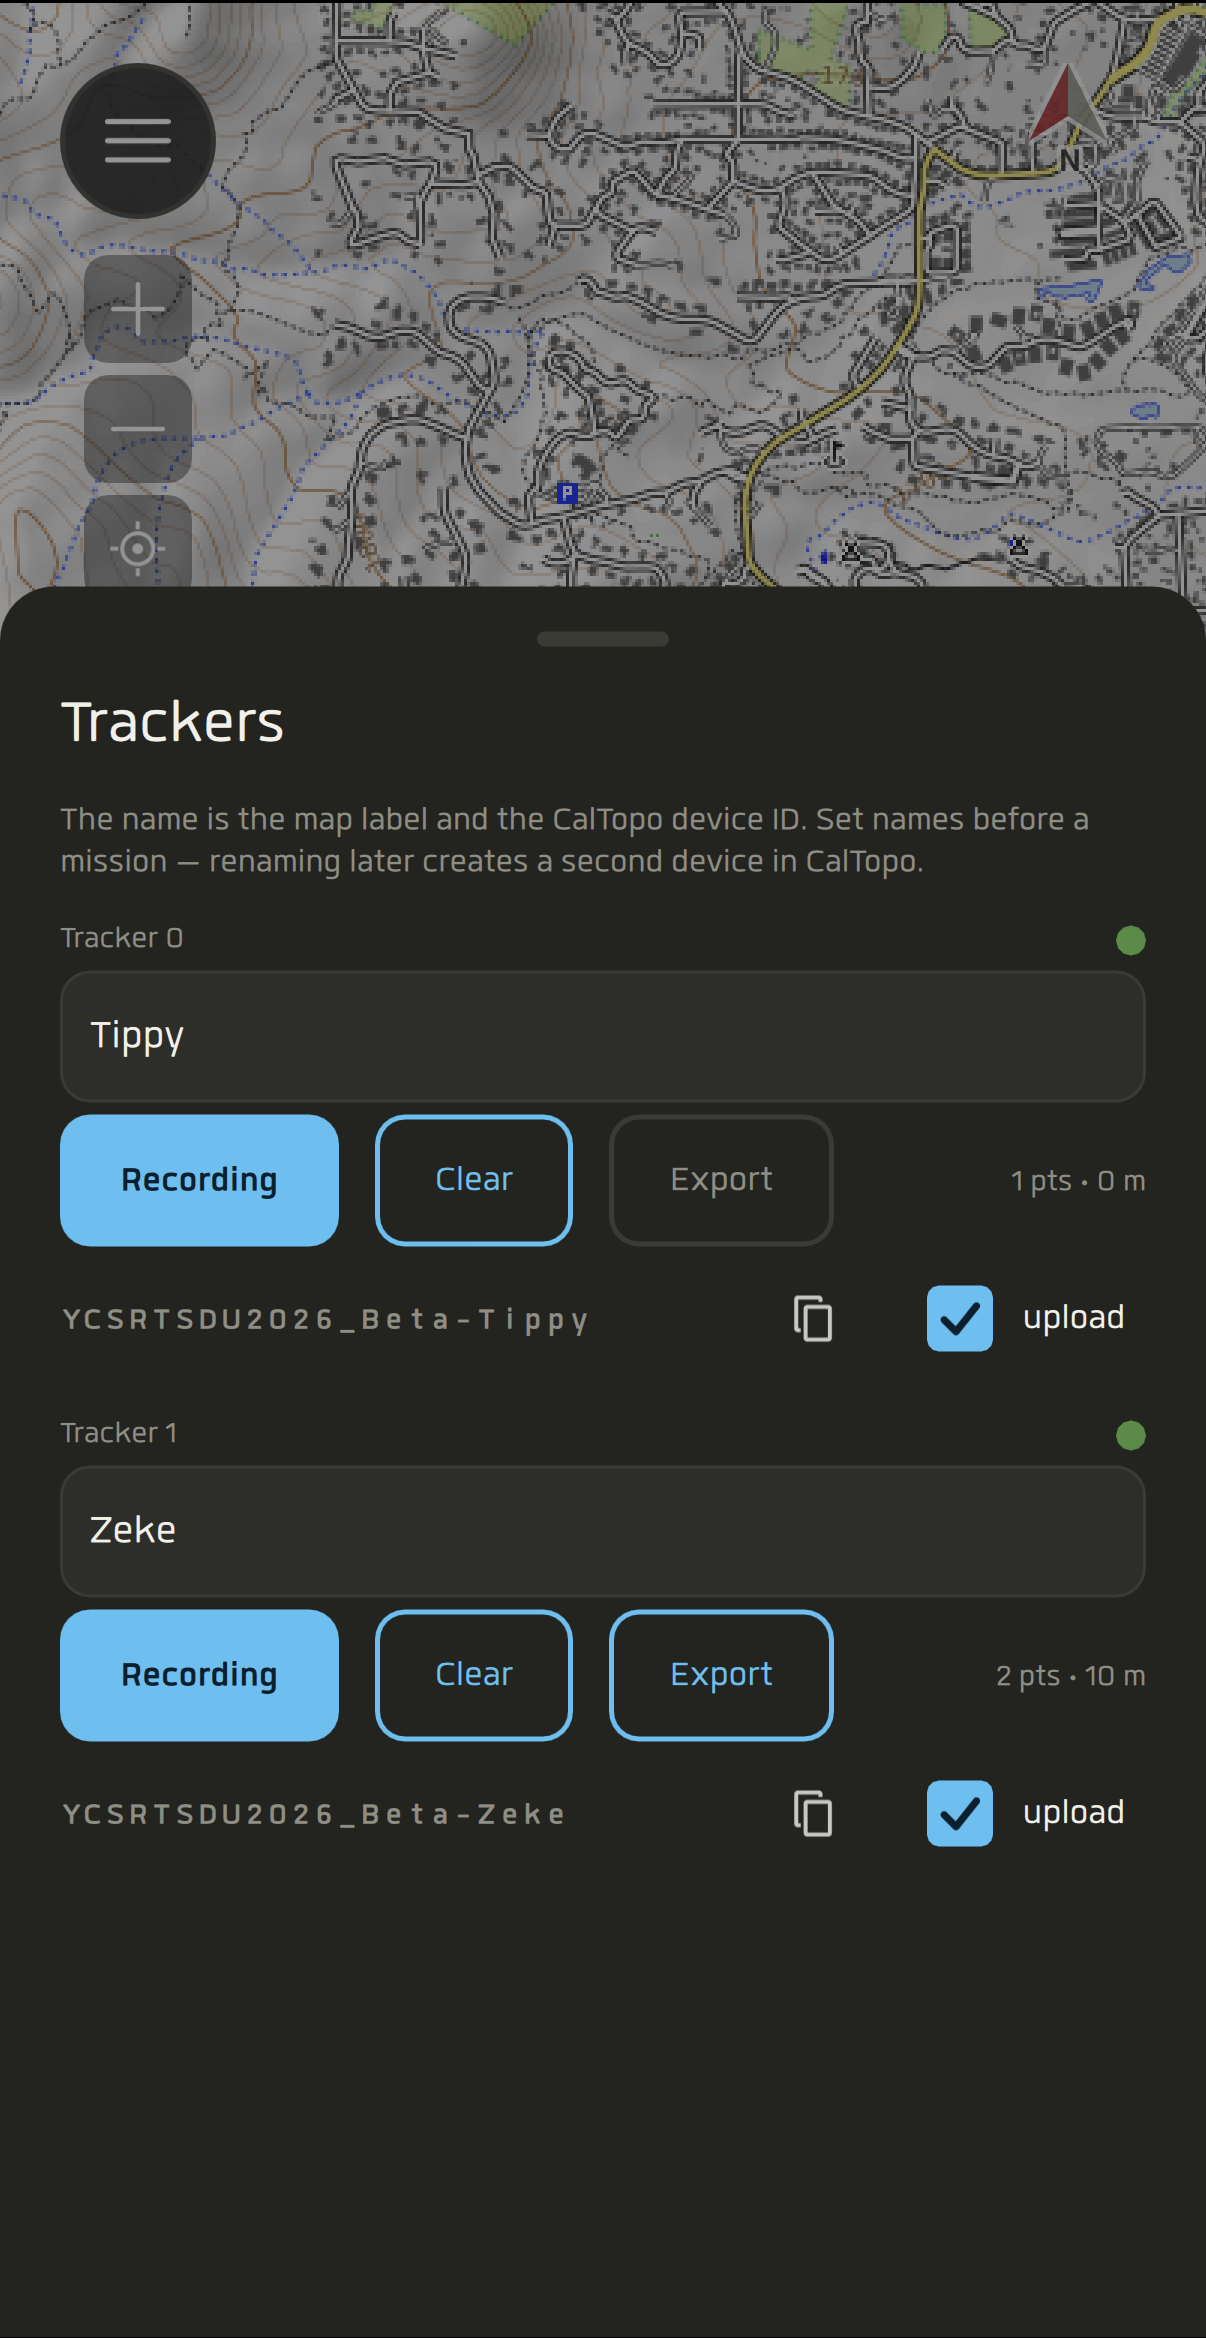Export the Tippy track
The image size is (1206, 2338).
pyautogui.click(x=721, y=1180)
